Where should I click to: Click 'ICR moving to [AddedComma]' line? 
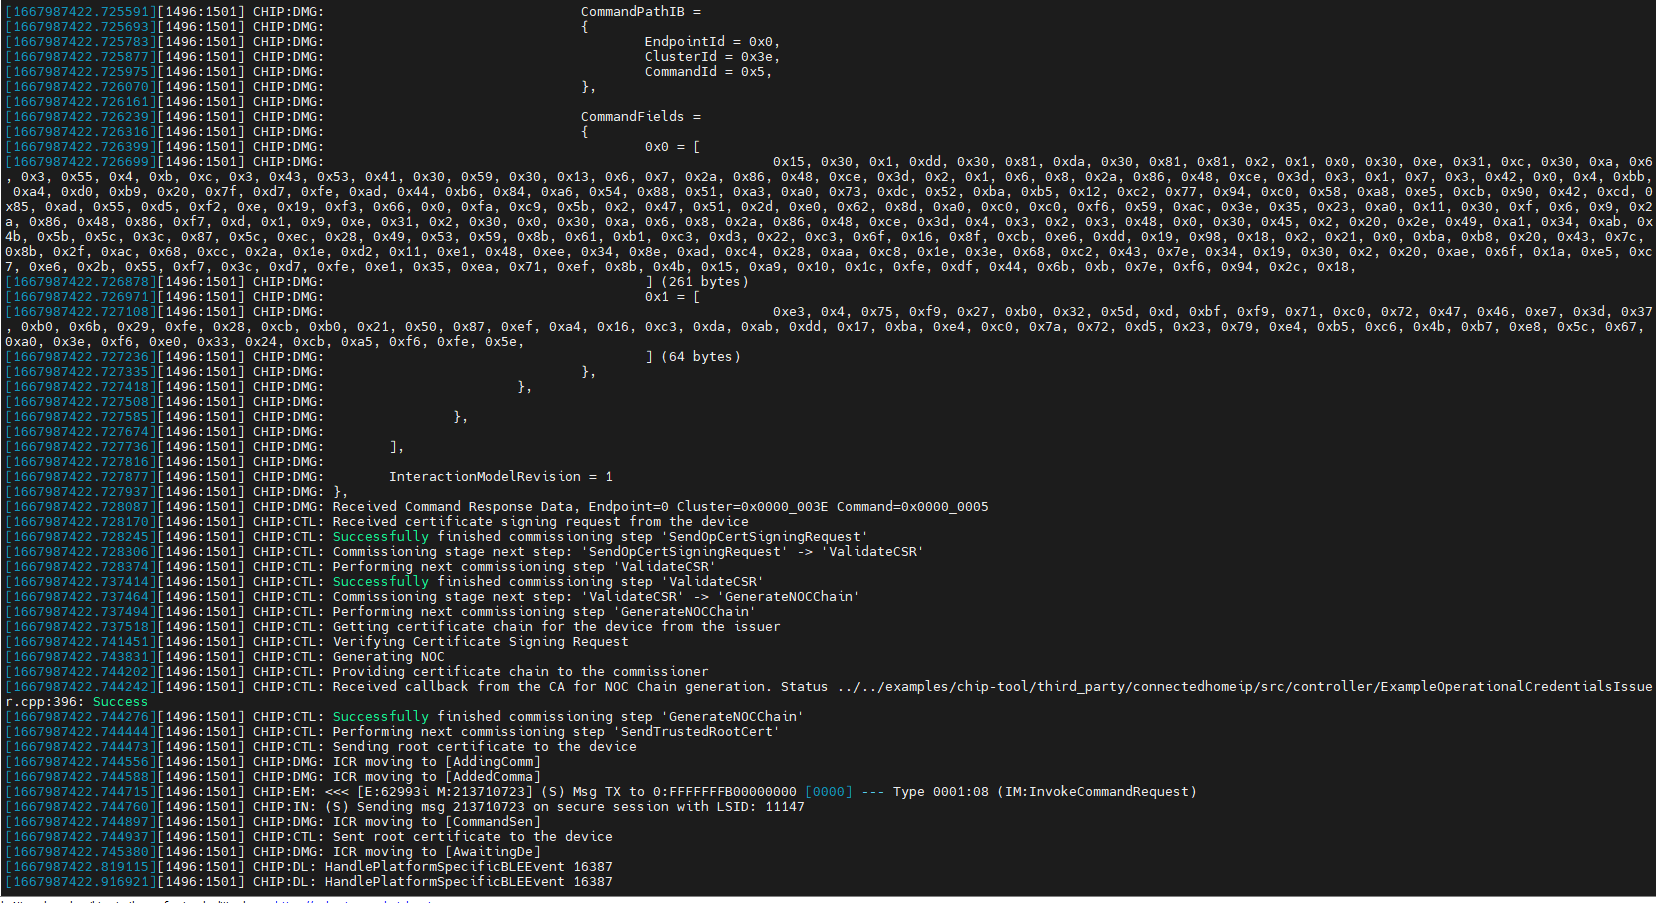[436, 777]
